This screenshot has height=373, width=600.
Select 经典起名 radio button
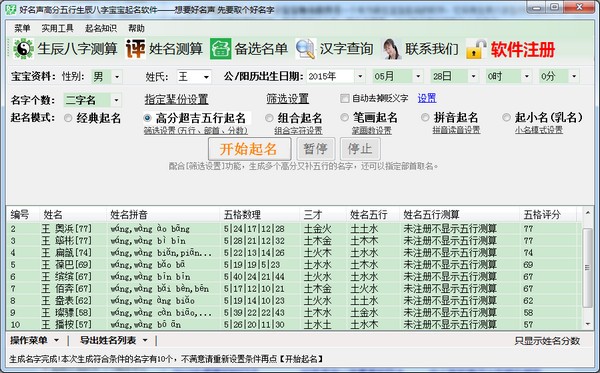pos(68,118)
